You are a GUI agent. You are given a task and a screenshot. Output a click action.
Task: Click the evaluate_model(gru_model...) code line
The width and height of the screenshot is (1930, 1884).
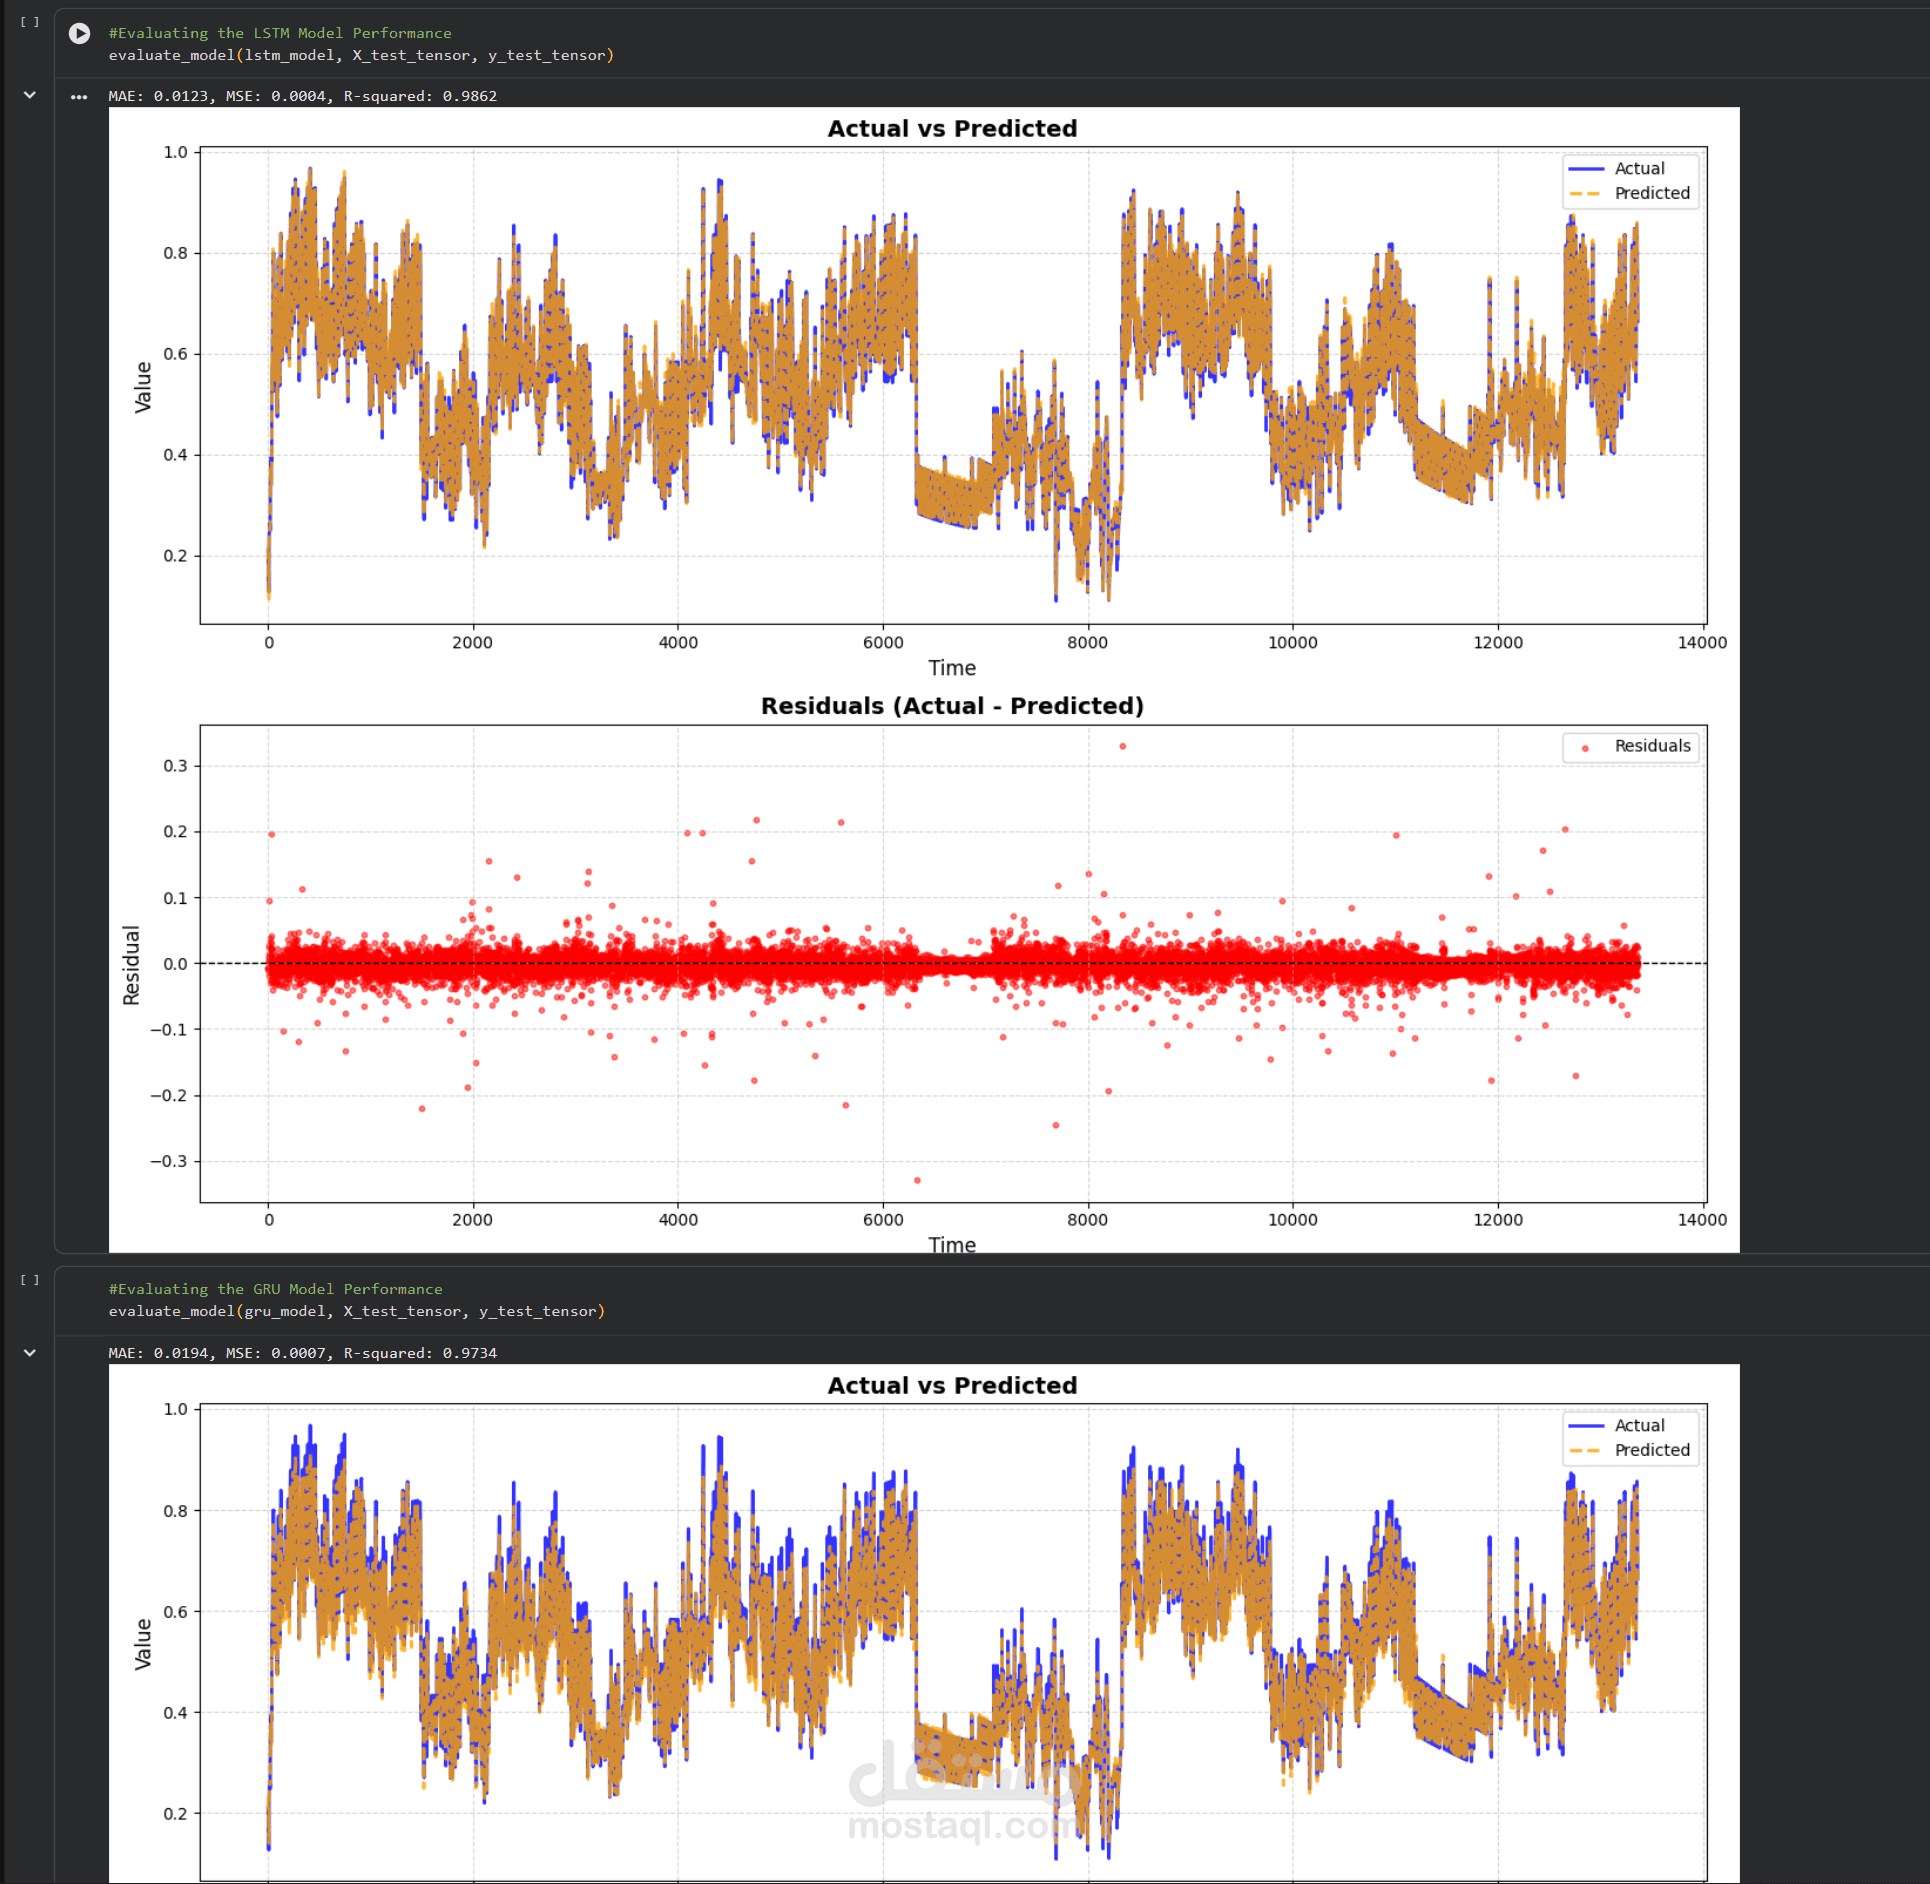click(x=356, y=1311)
